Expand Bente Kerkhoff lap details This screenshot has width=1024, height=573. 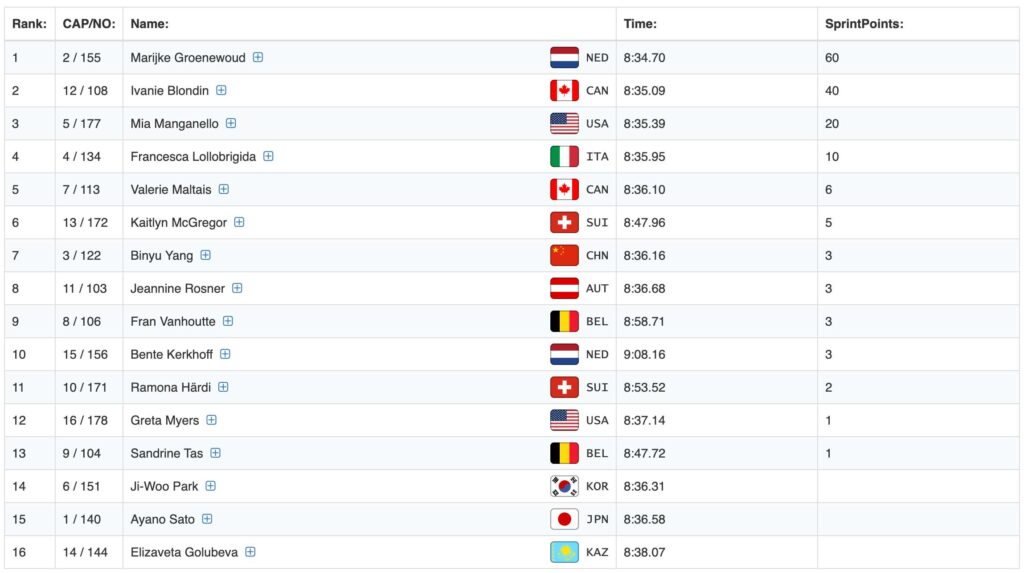pos(225,354)
